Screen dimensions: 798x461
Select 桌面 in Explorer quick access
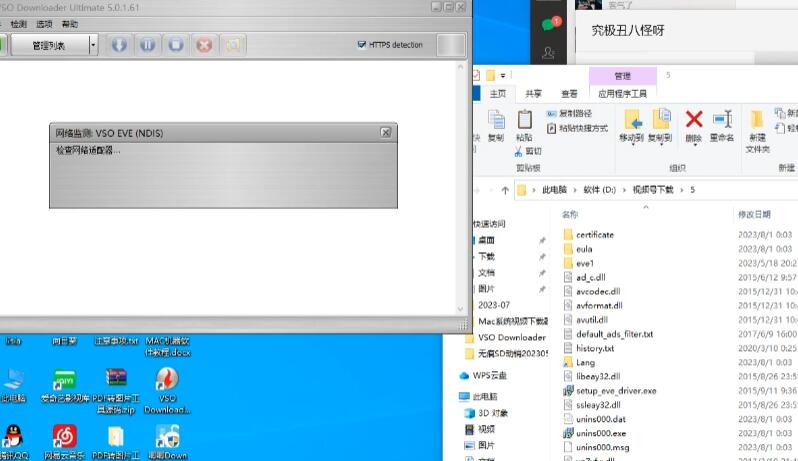pyautogui.click(x=487, y=240)
